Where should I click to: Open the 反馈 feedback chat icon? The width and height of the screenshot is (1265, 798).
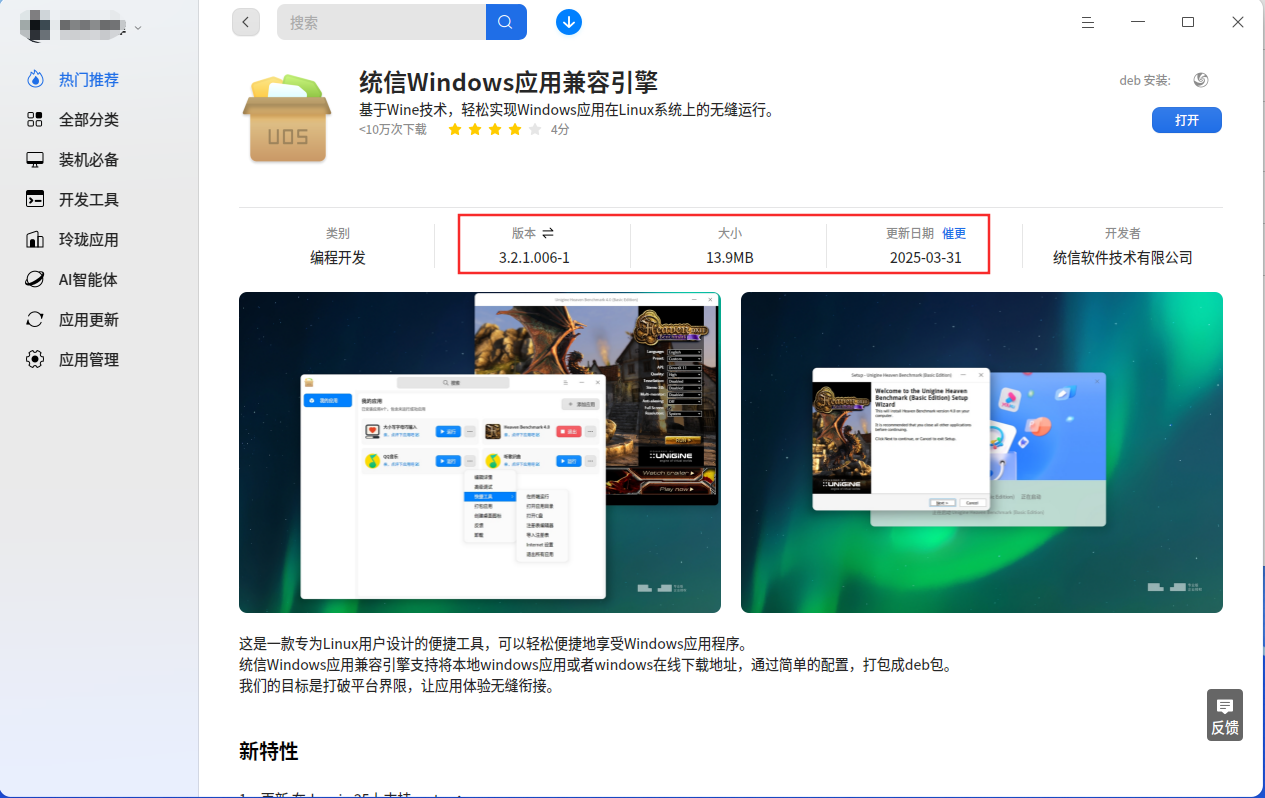pyautogui.click(x=1225, y=715)
